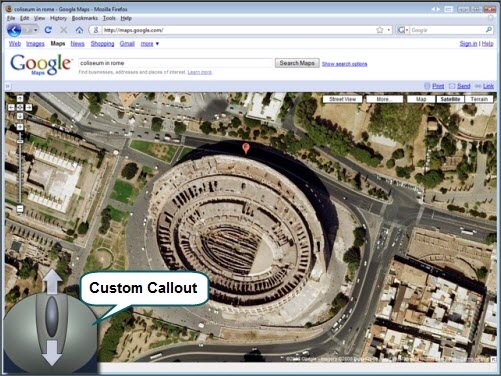Pan the map up with arrow control
501x376 pixels.
click(20, 99)
